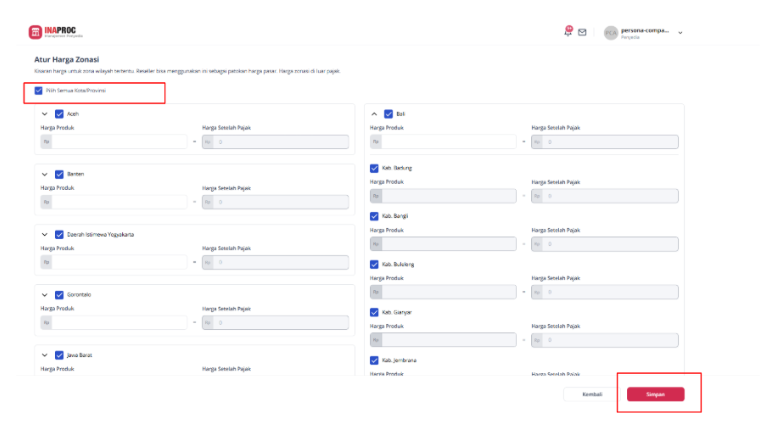Uncheck the Kab. Badung checkbox
Image resolution: width=773 pixels, height=433 pixels.
click(374, 168)
